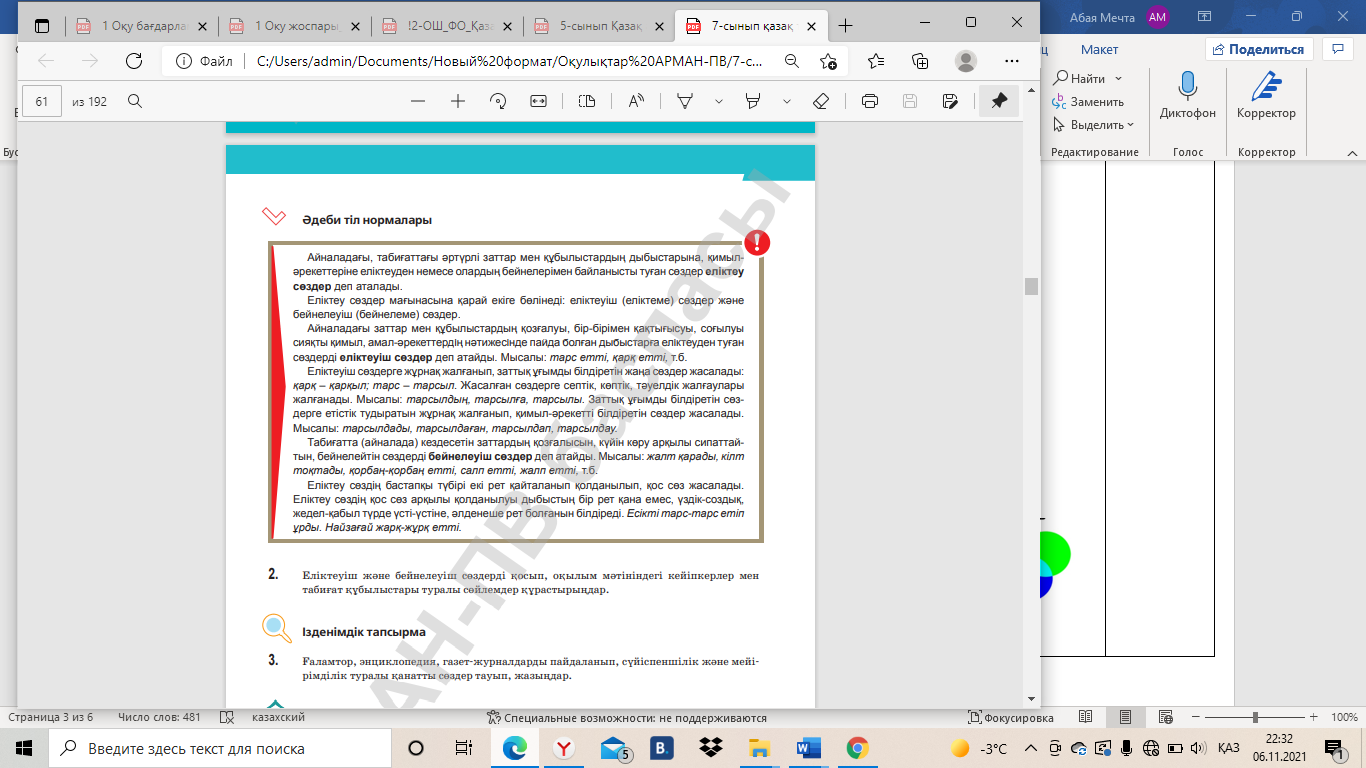The width and height of the screenshot is (1366, 768).
Task: Switch Word to Focus mode (Фокусировка)
Action: tap(1011, 717)
